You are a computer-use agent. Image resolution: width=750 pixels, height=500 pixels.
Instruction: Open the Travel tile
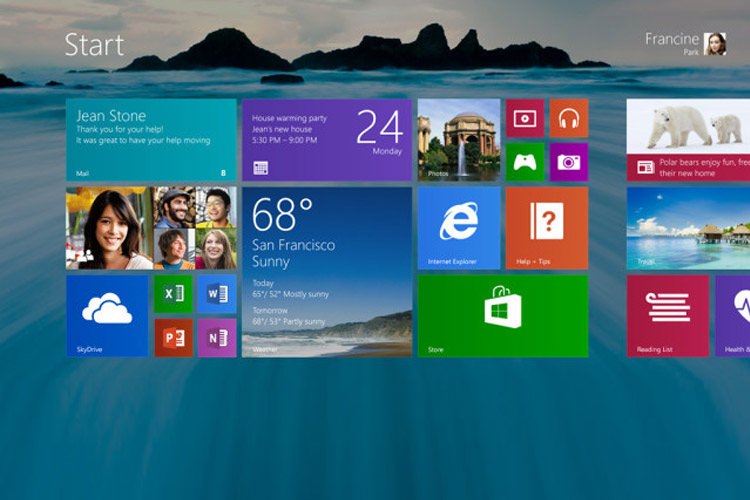coord(688,228)
